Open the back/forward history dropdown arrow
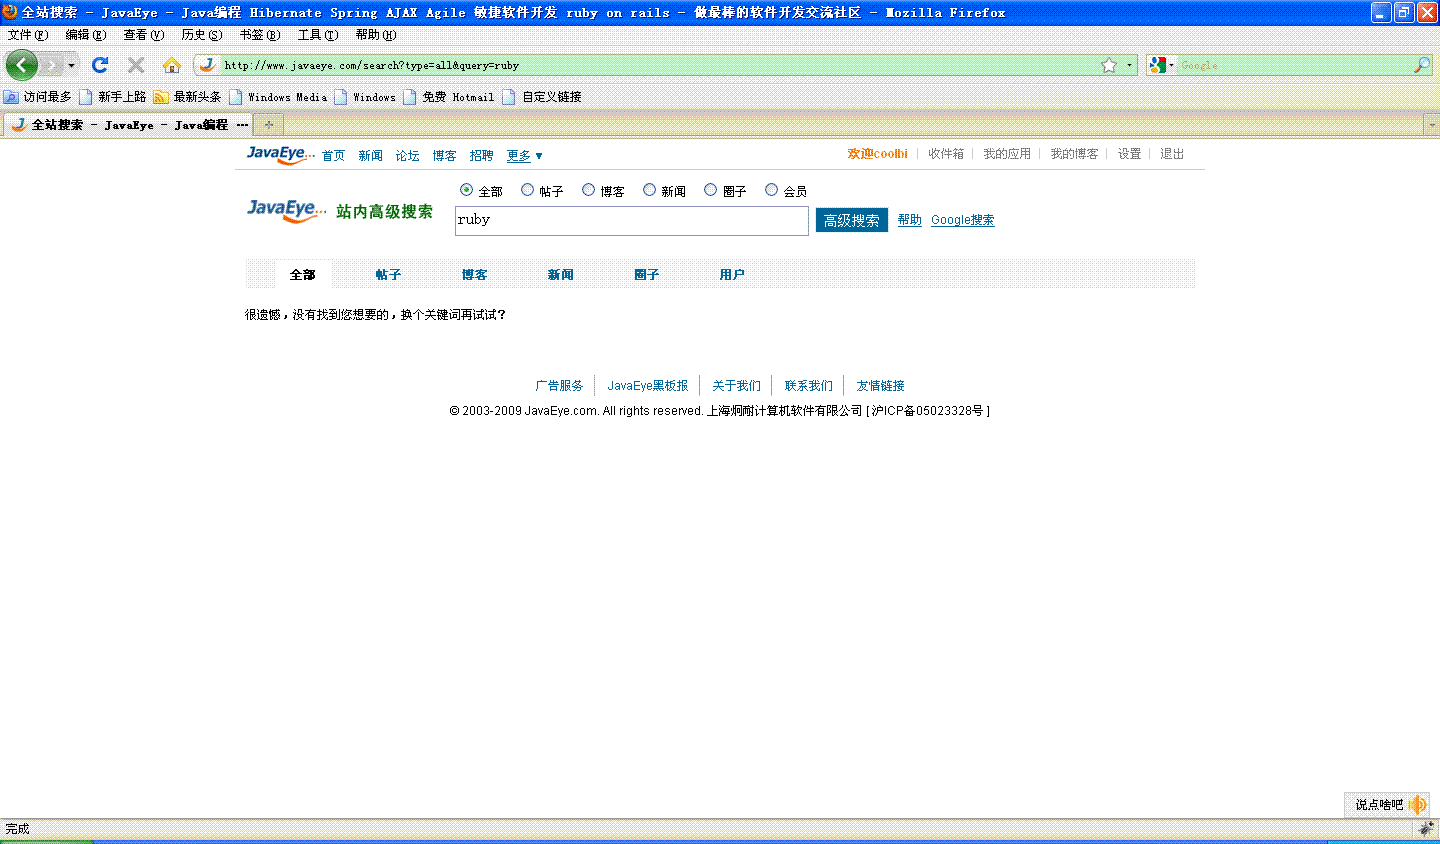Viewport: 1440px width, 844px height. tap(71, 65)
